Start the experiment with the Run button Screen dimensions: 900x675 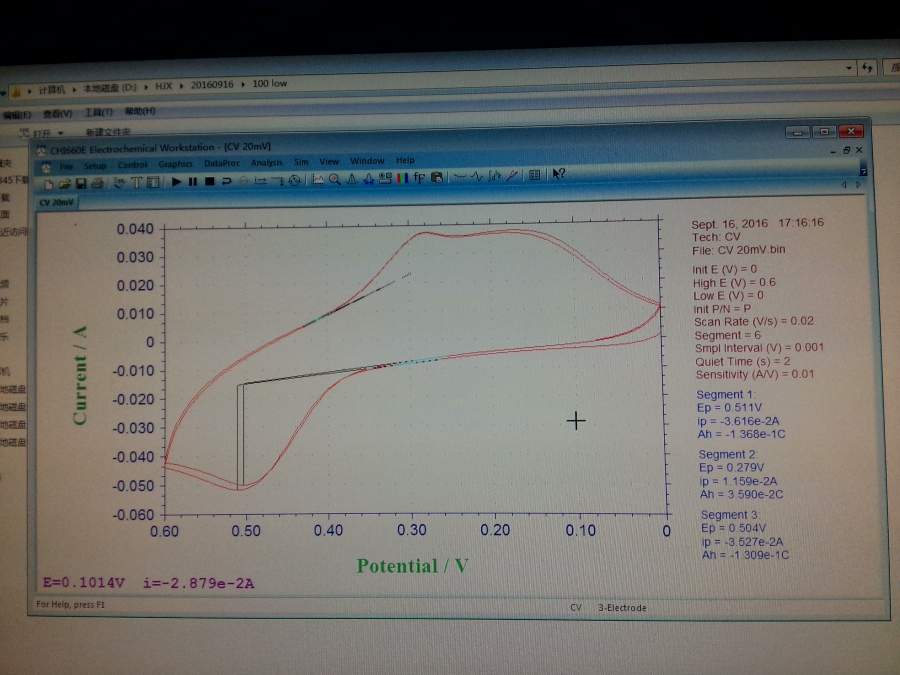coord(176,182)
